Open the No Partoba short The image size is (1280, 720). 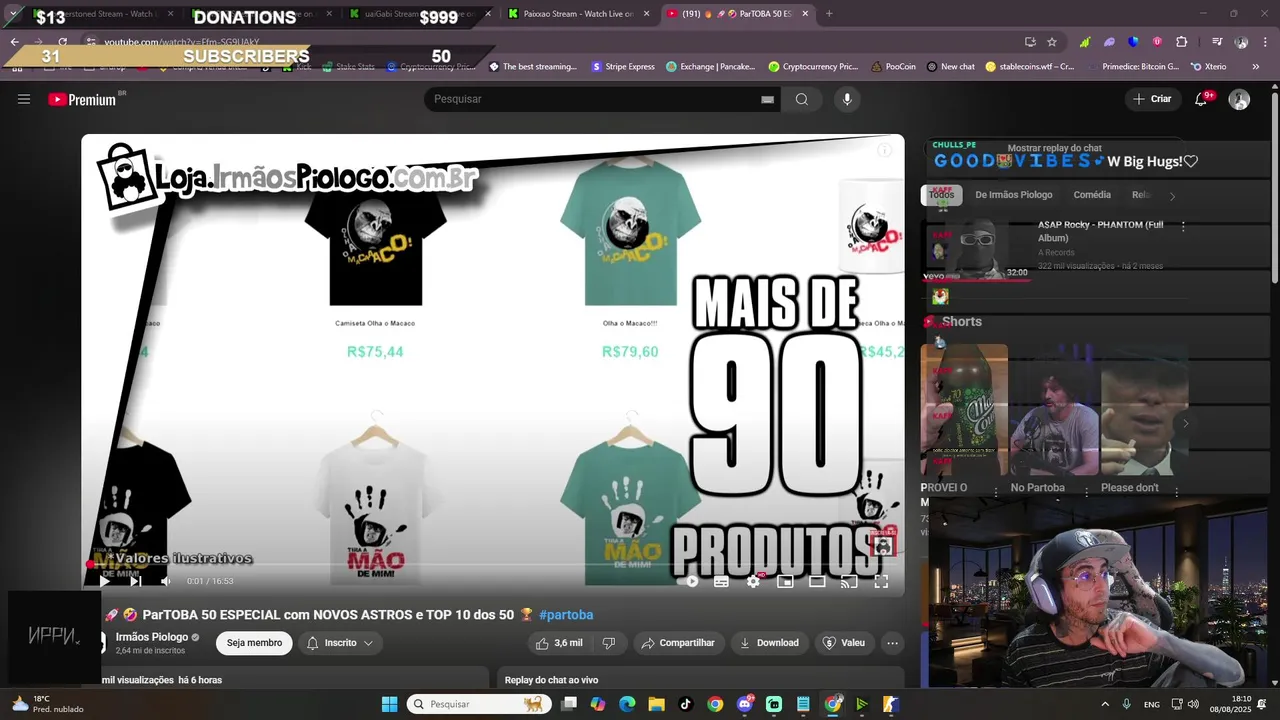click(x=1053, y=410)
